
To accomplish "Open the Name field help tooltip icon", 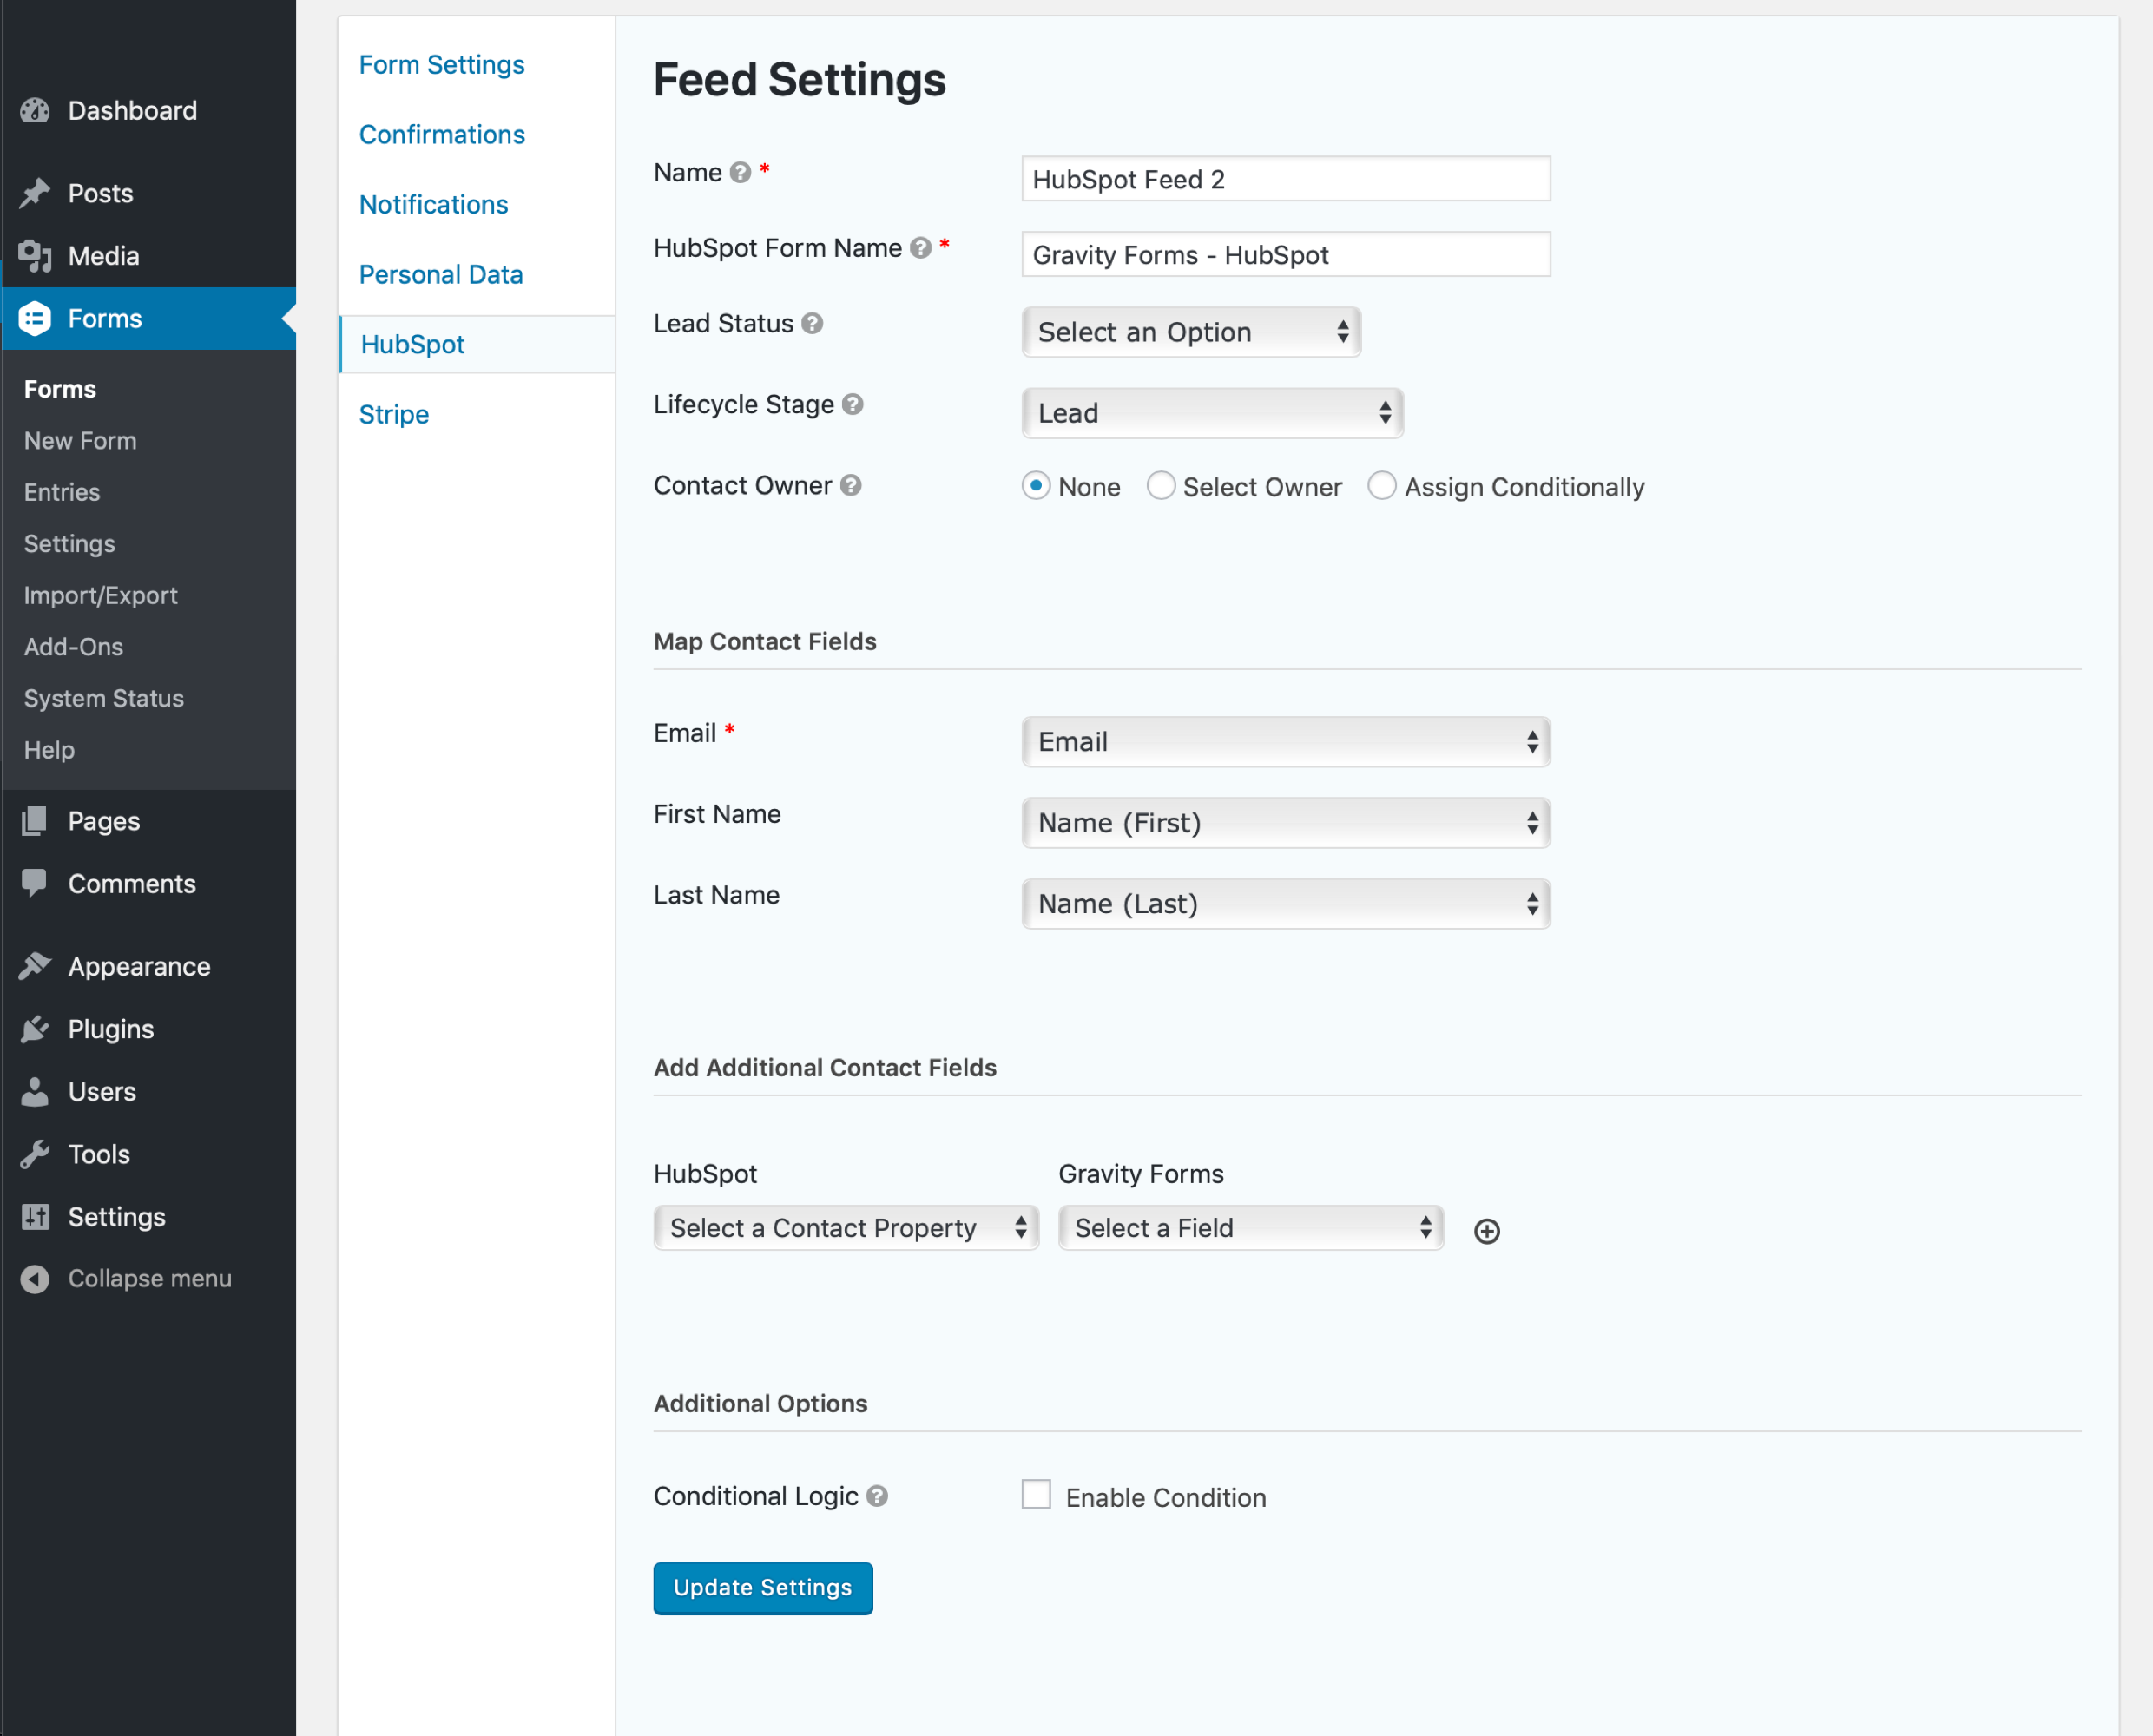I will [x=740, y=173].
